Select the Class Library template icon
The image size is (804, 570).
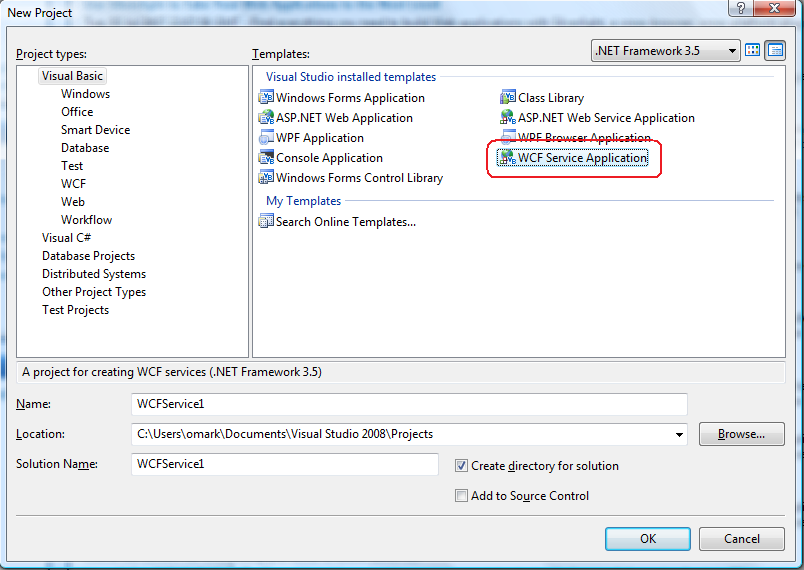coord(508,98)
